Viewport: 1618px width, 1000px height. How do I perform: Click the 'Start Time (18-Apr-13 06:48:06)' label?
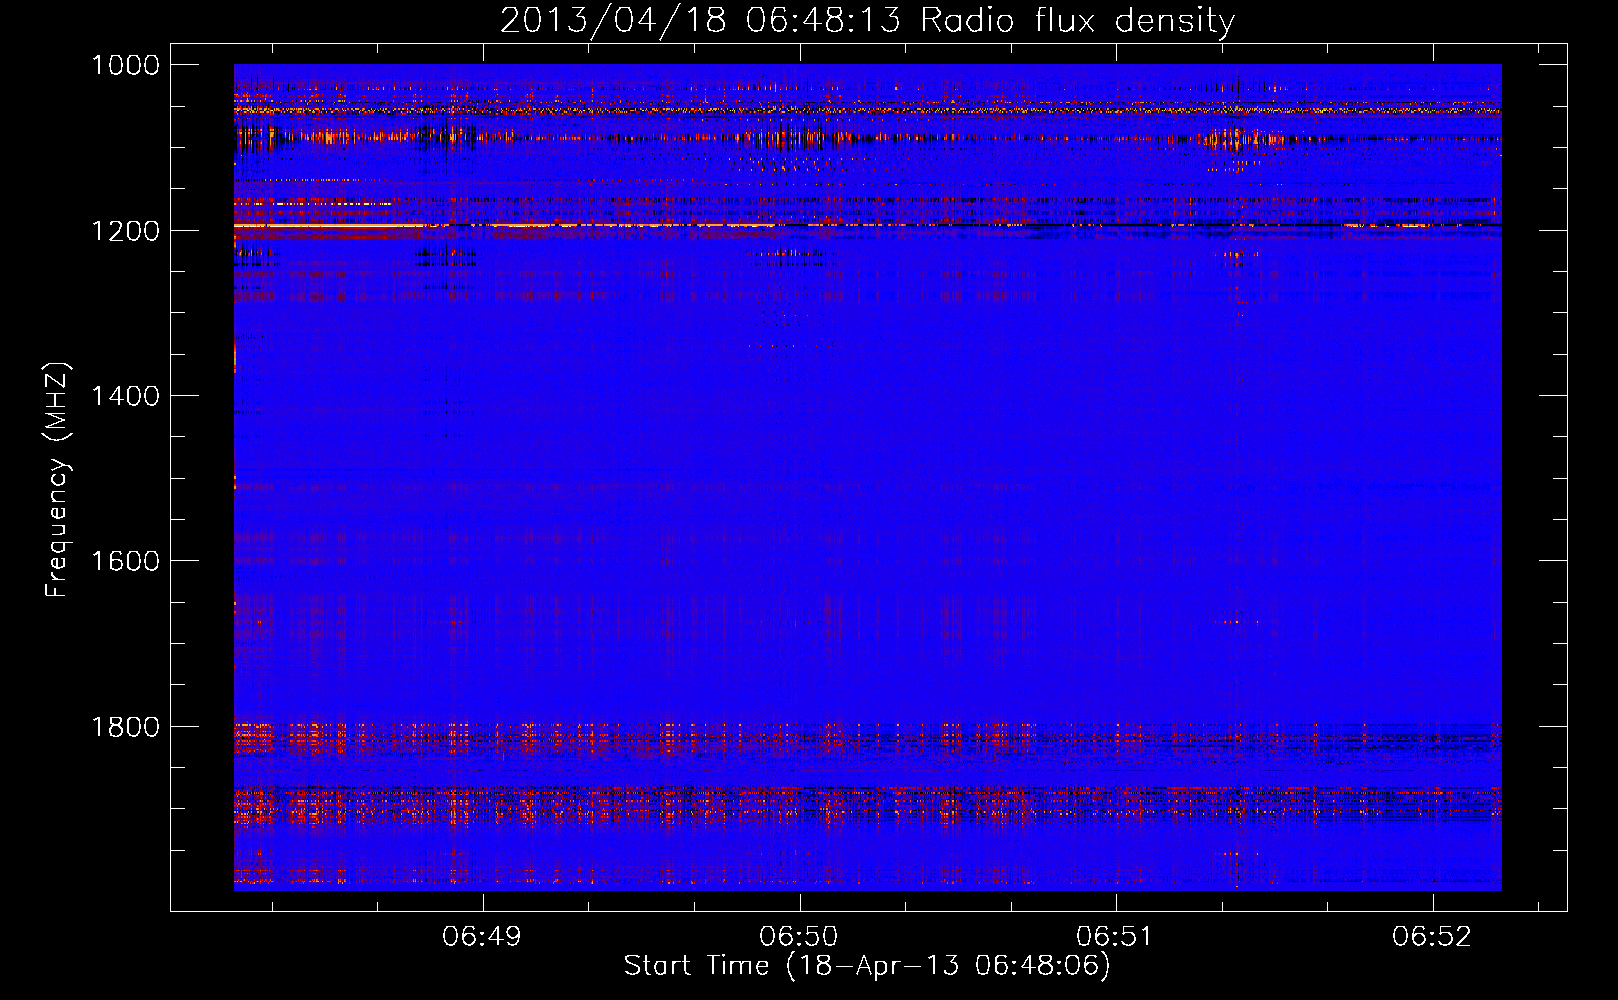(x=867, y=966)
